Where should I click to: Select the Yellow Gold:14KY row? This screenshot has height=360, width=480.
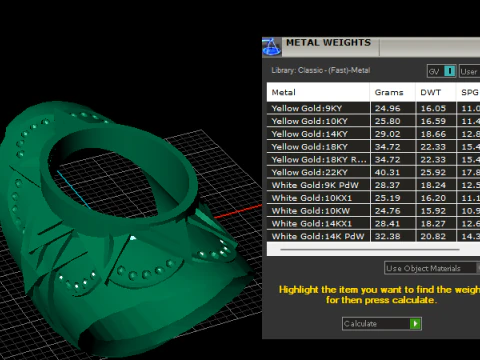point(373,134)
